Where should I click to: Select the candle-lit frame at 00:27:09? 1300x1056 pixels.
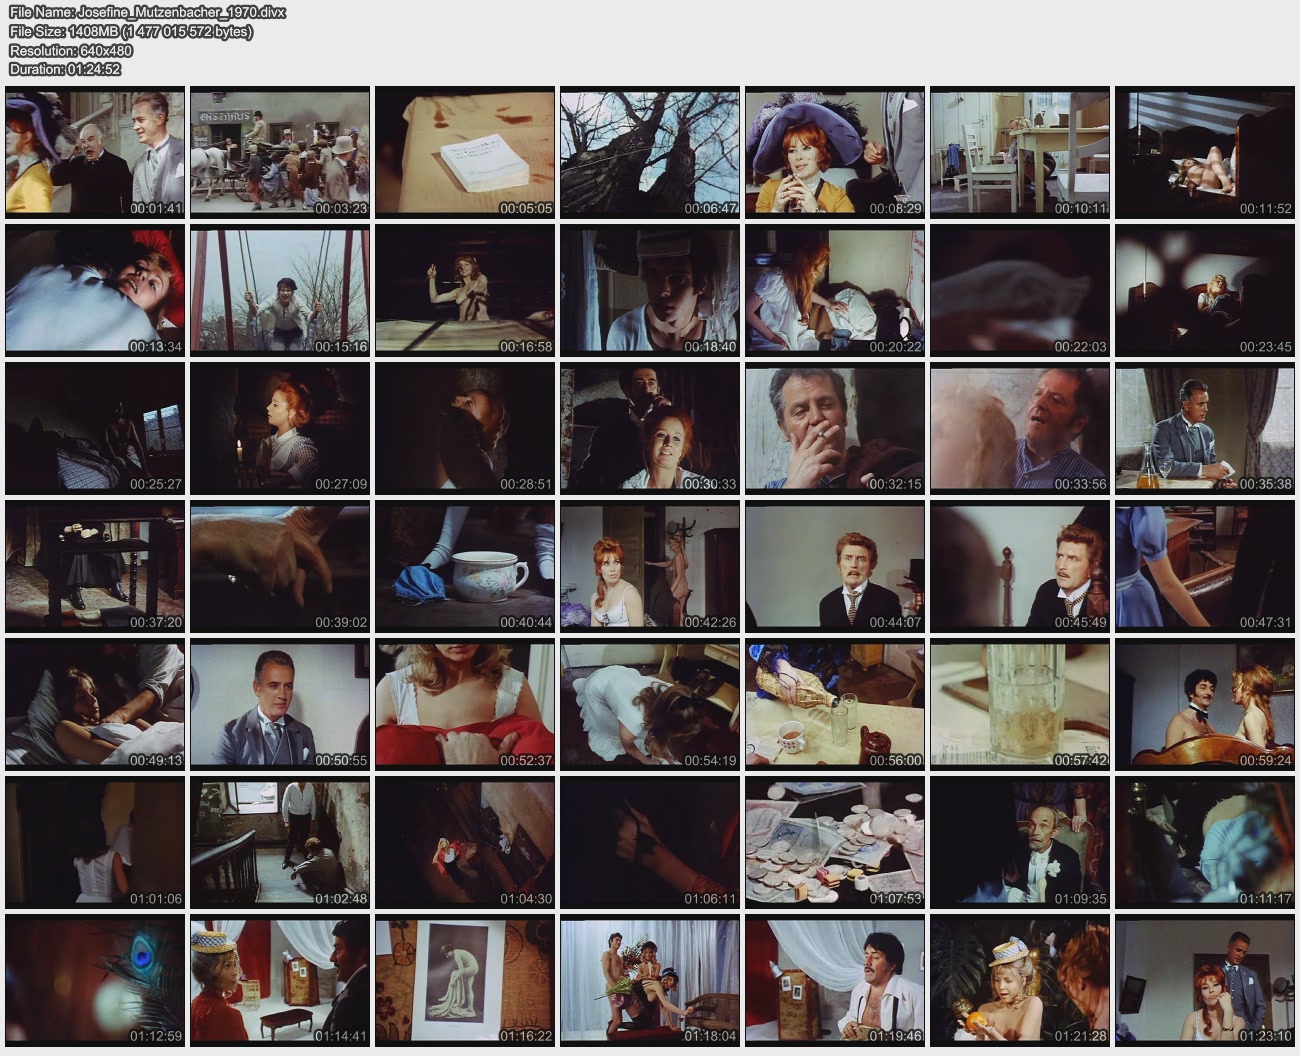point(280,428)
